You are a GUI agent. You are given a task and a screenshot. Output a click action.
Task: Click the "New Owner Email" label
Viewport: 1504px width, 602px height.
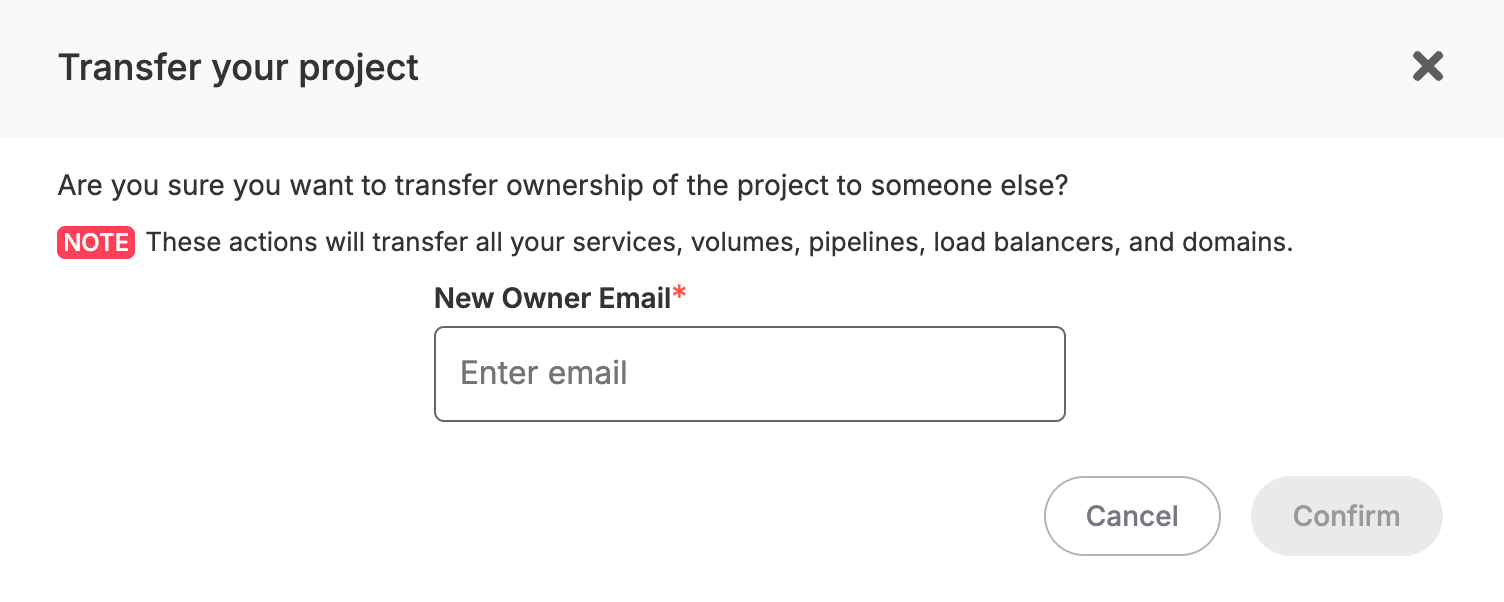(552, 298)
